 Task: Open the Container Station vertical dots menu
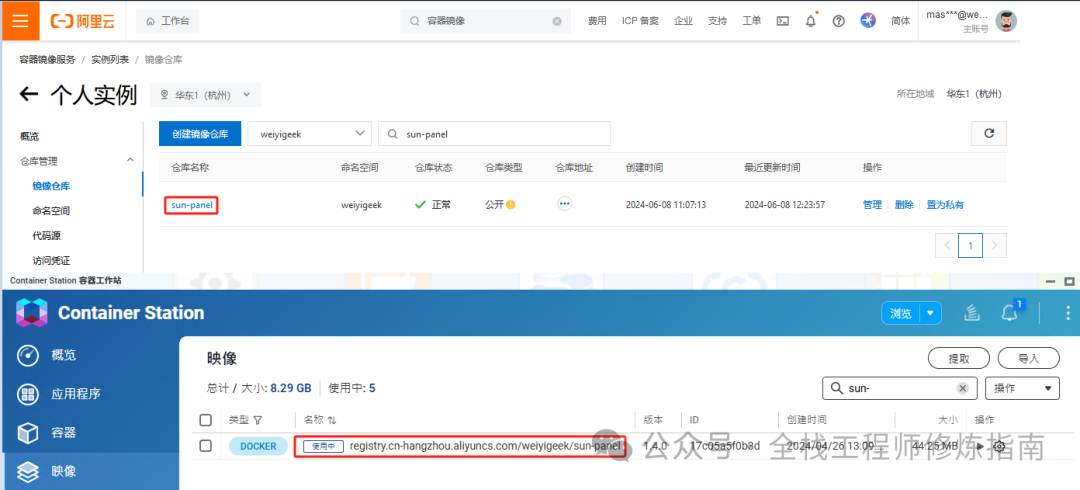point(1068,313)
